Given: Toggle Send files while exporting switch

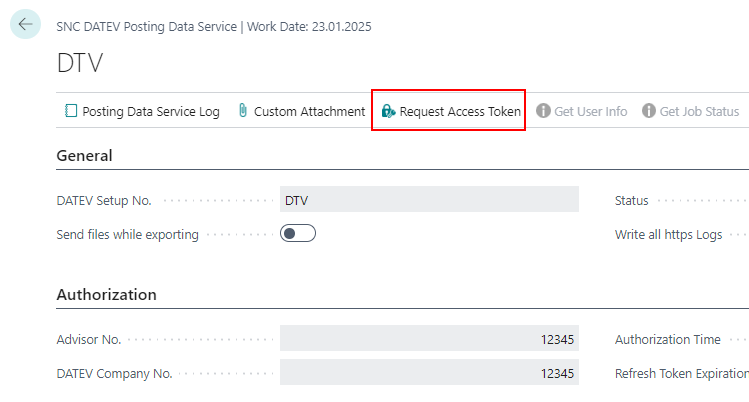Looking at the screenshot, I should point(298,234).
